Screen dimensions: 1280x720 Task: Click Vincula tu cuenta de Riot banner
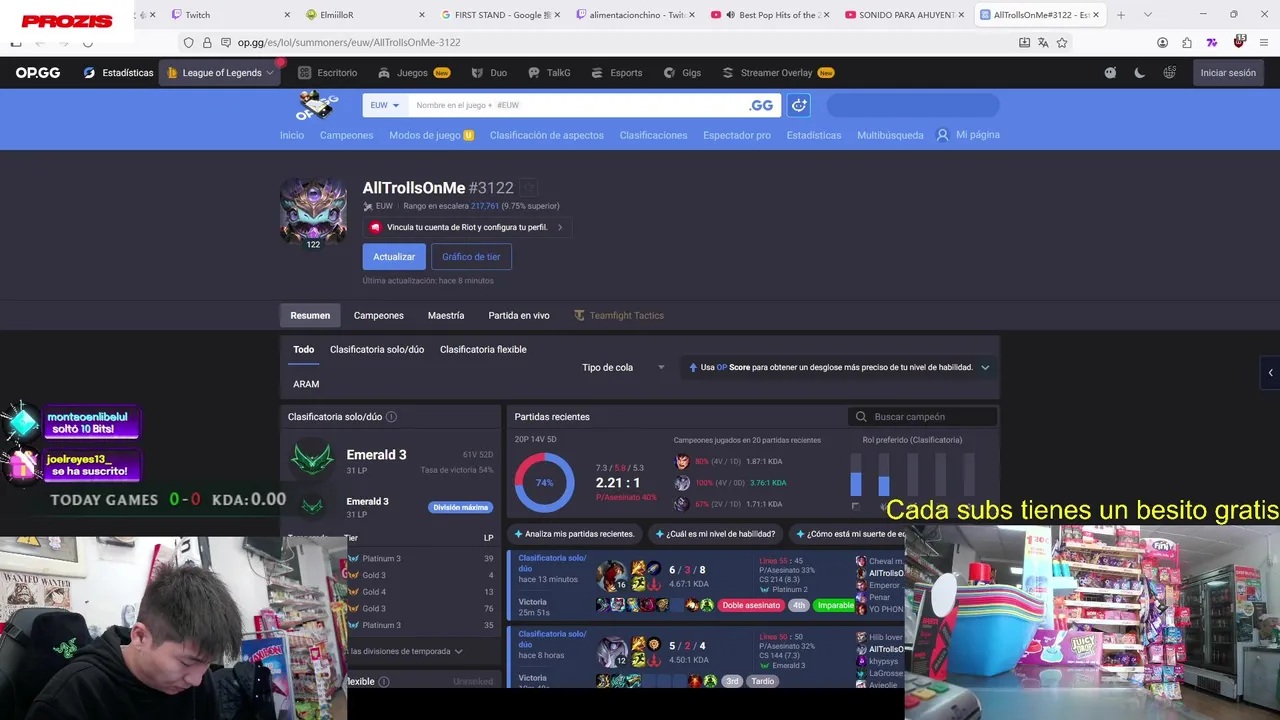(467, 227)
